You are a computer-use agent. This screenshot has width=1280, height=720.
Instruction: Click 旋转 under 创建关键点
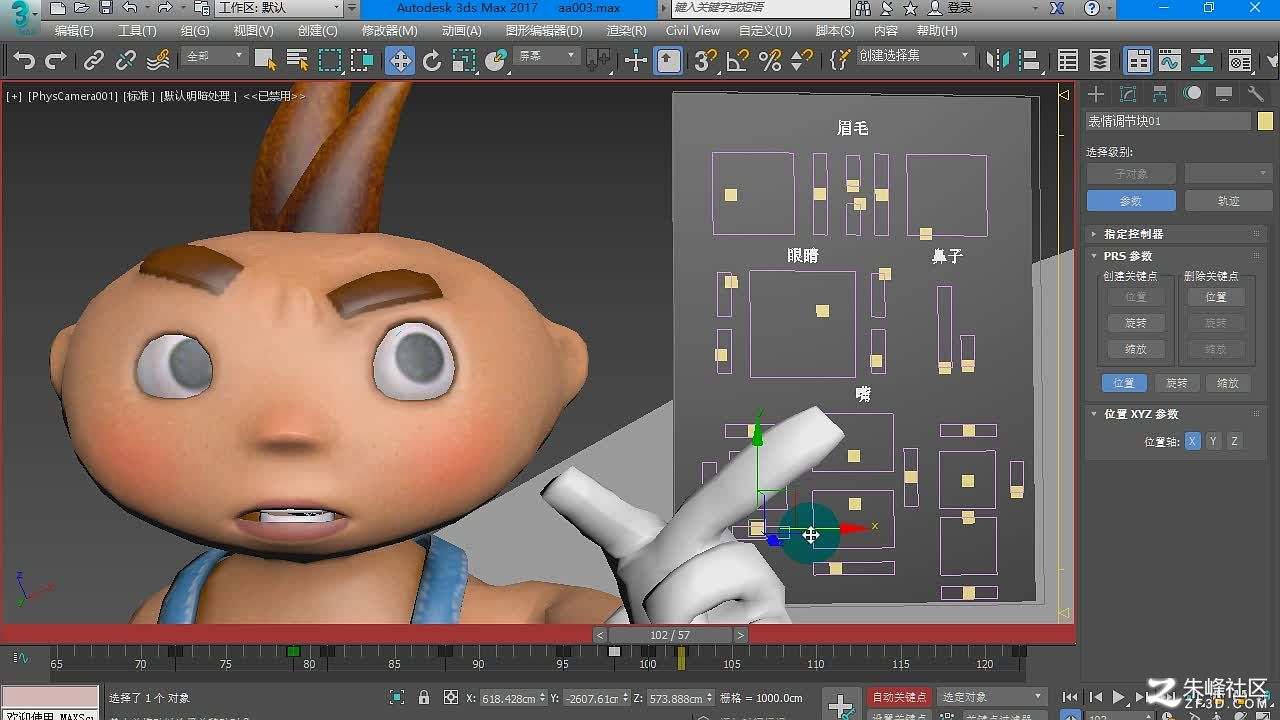pos(1135,323)
